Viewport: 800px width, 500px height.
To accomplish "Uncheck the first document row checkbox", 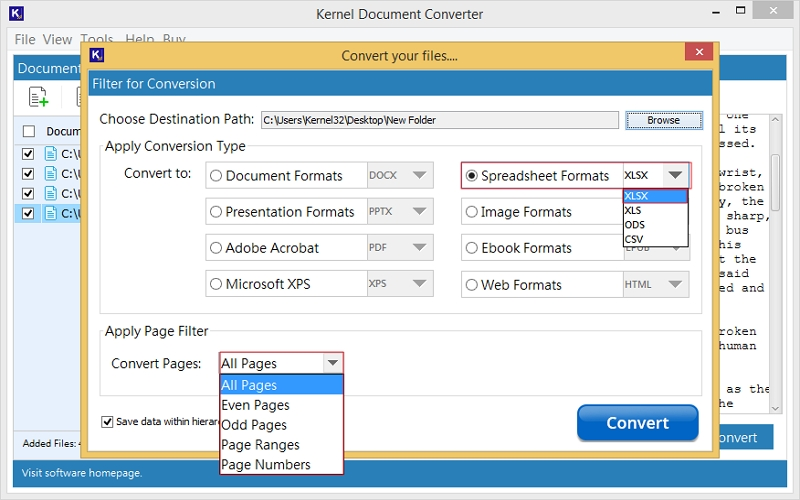I will coord(28,154).
